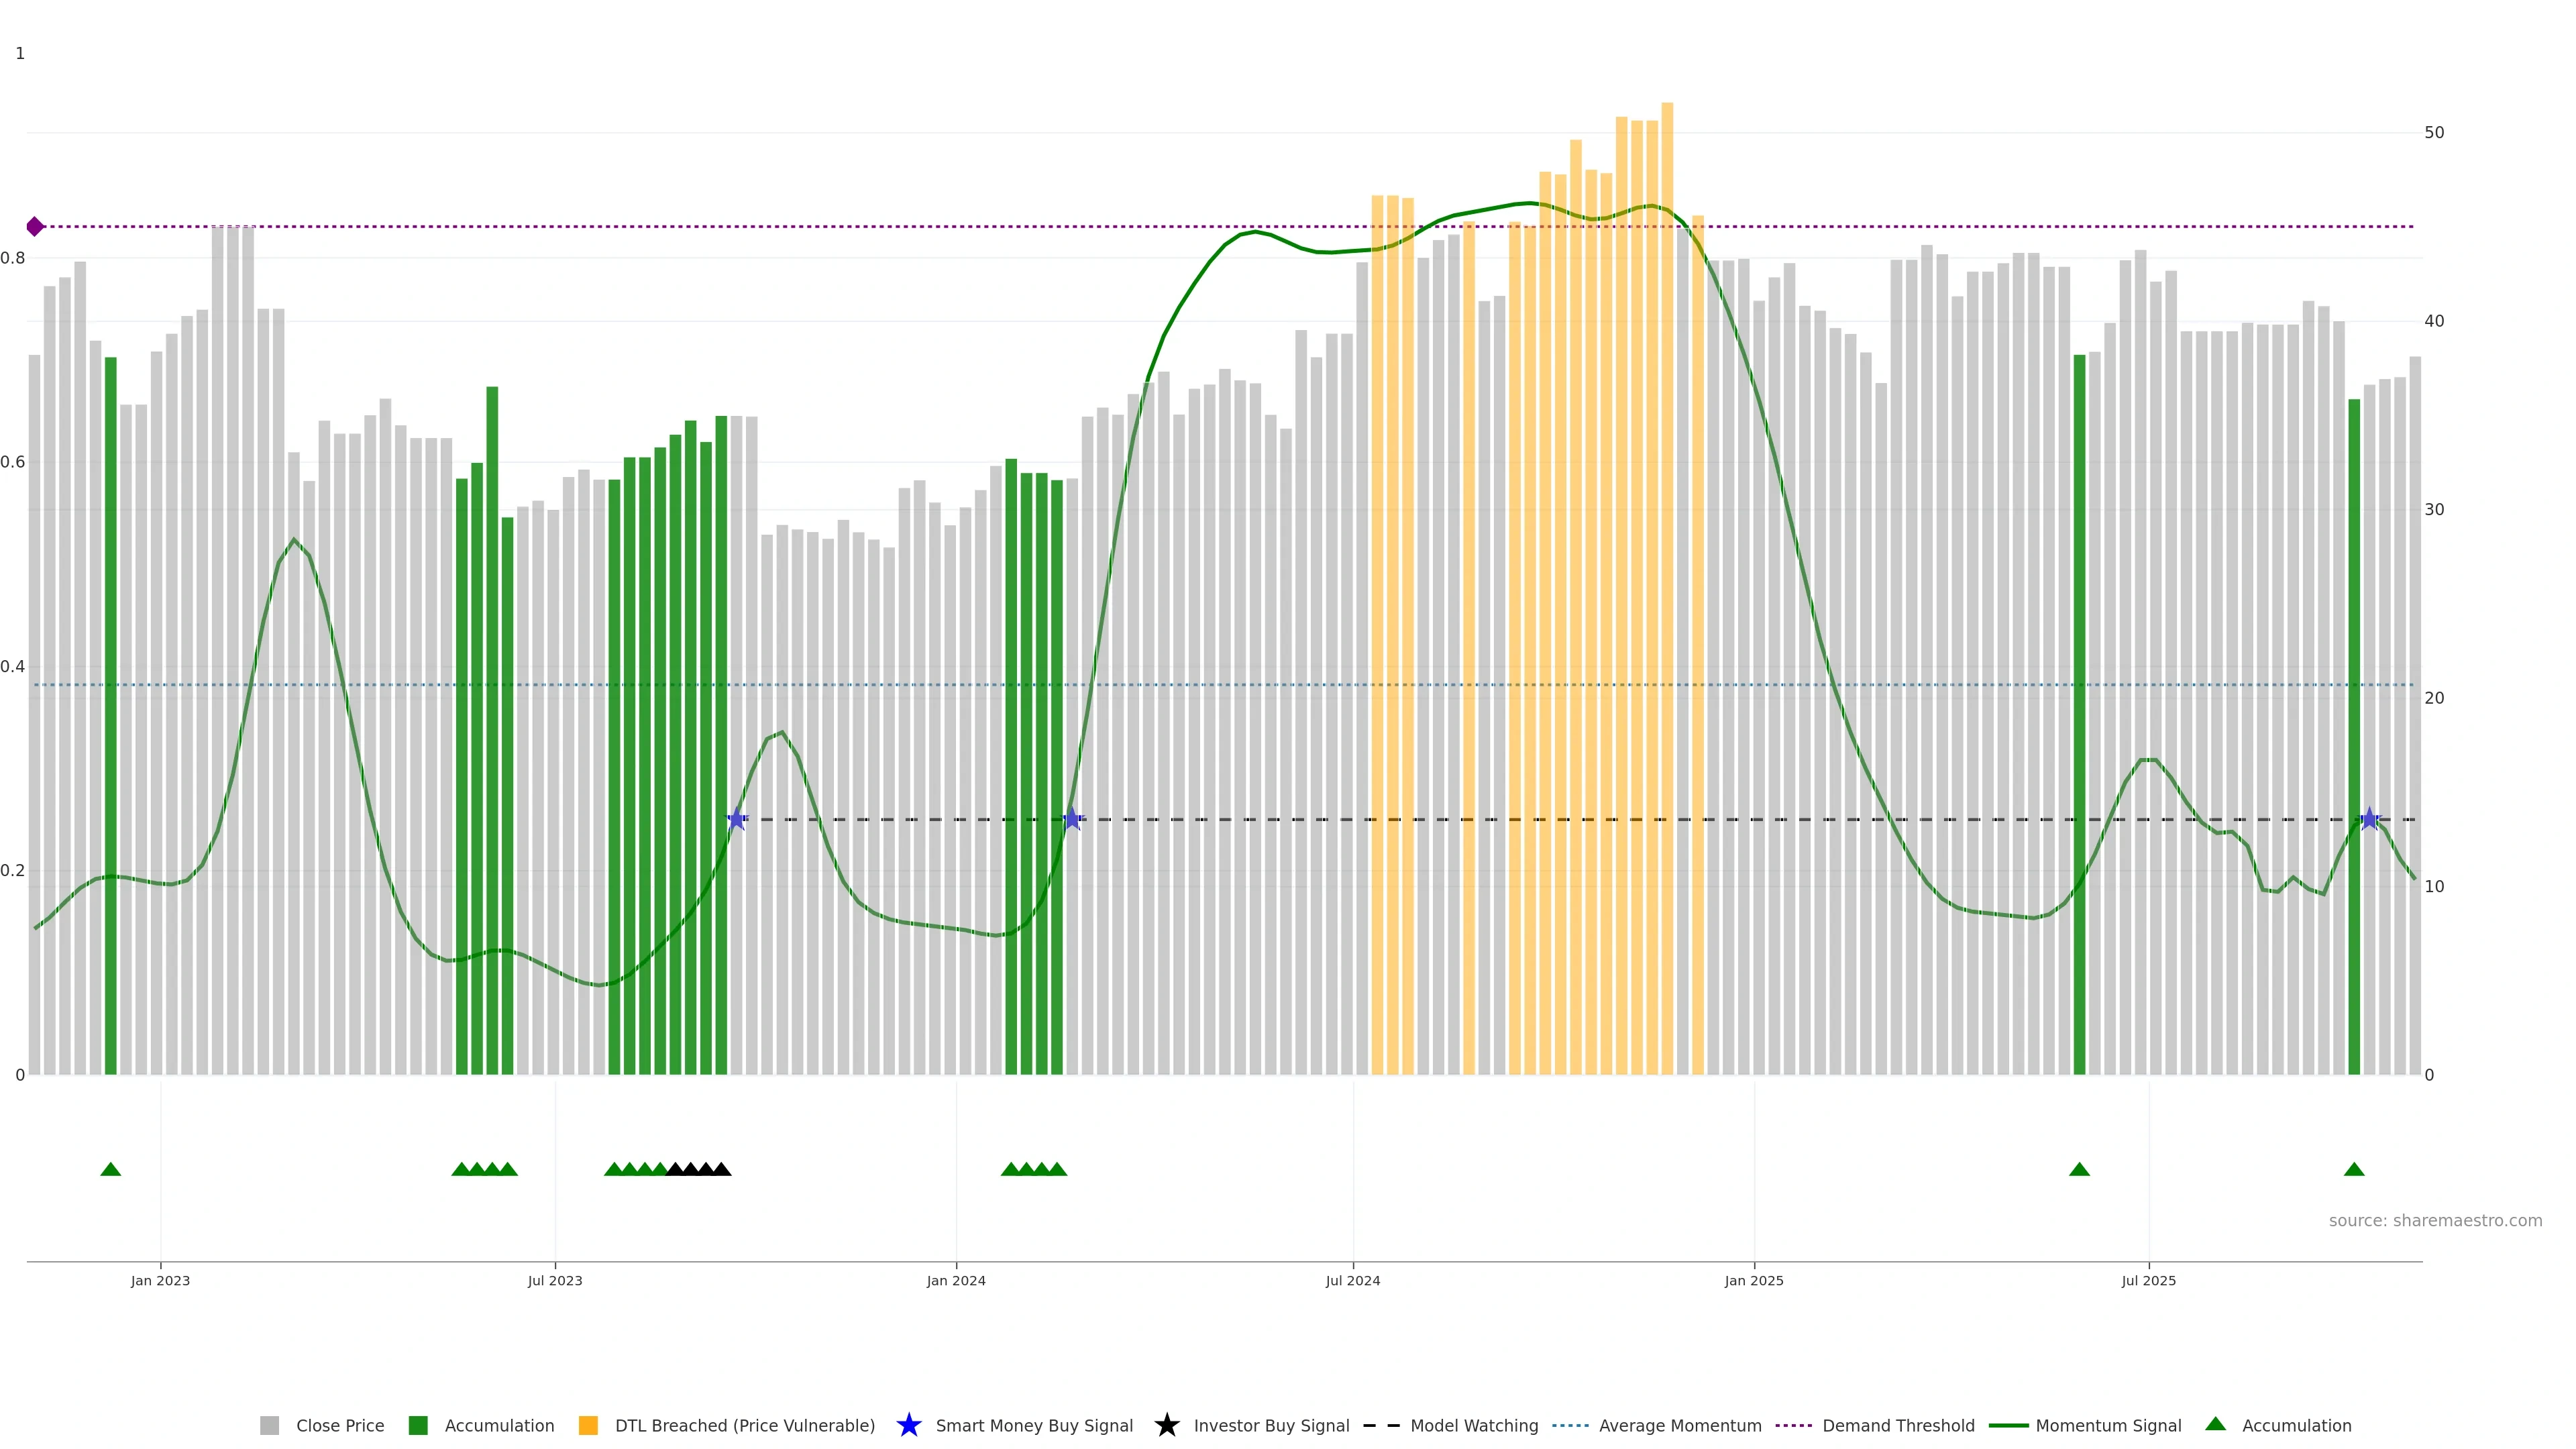
Task: Hide the Model Watching dashed line legend entry
Action: click(x=1381, y=1426)
